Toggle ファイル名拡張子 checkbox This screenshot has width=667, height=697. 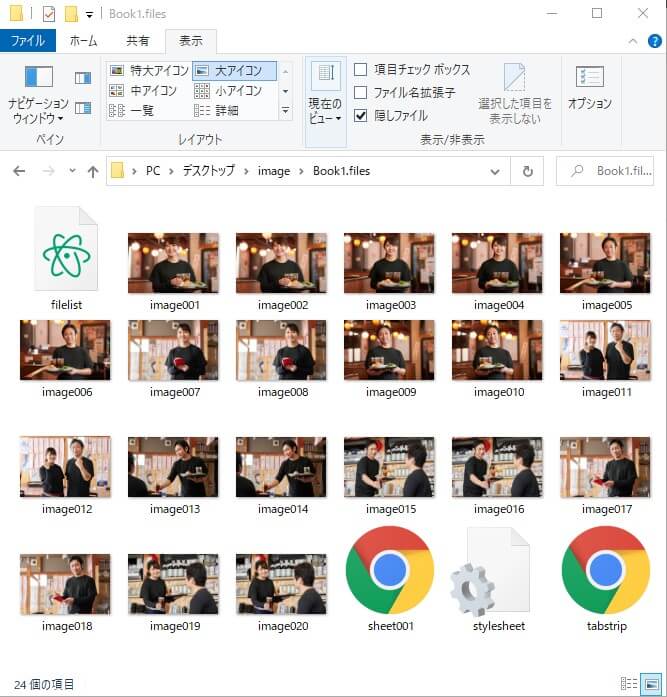pyautogui.click(x=361, y=93)
